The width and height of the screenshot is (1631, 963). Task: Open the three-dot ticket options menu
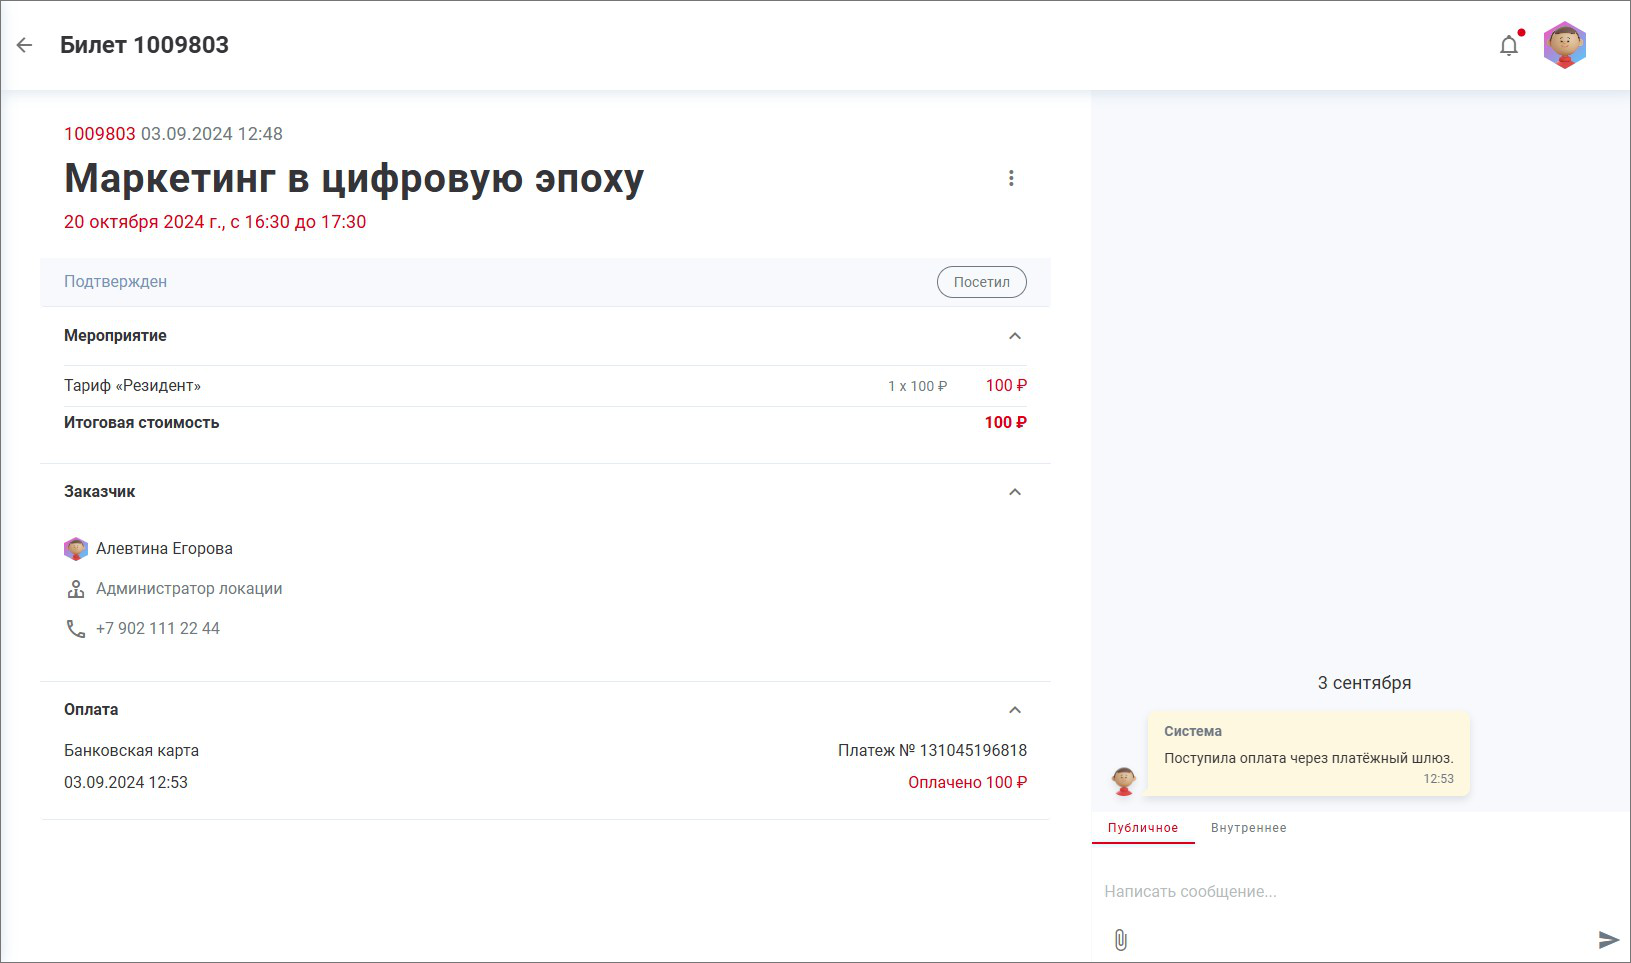point(1011,178)
